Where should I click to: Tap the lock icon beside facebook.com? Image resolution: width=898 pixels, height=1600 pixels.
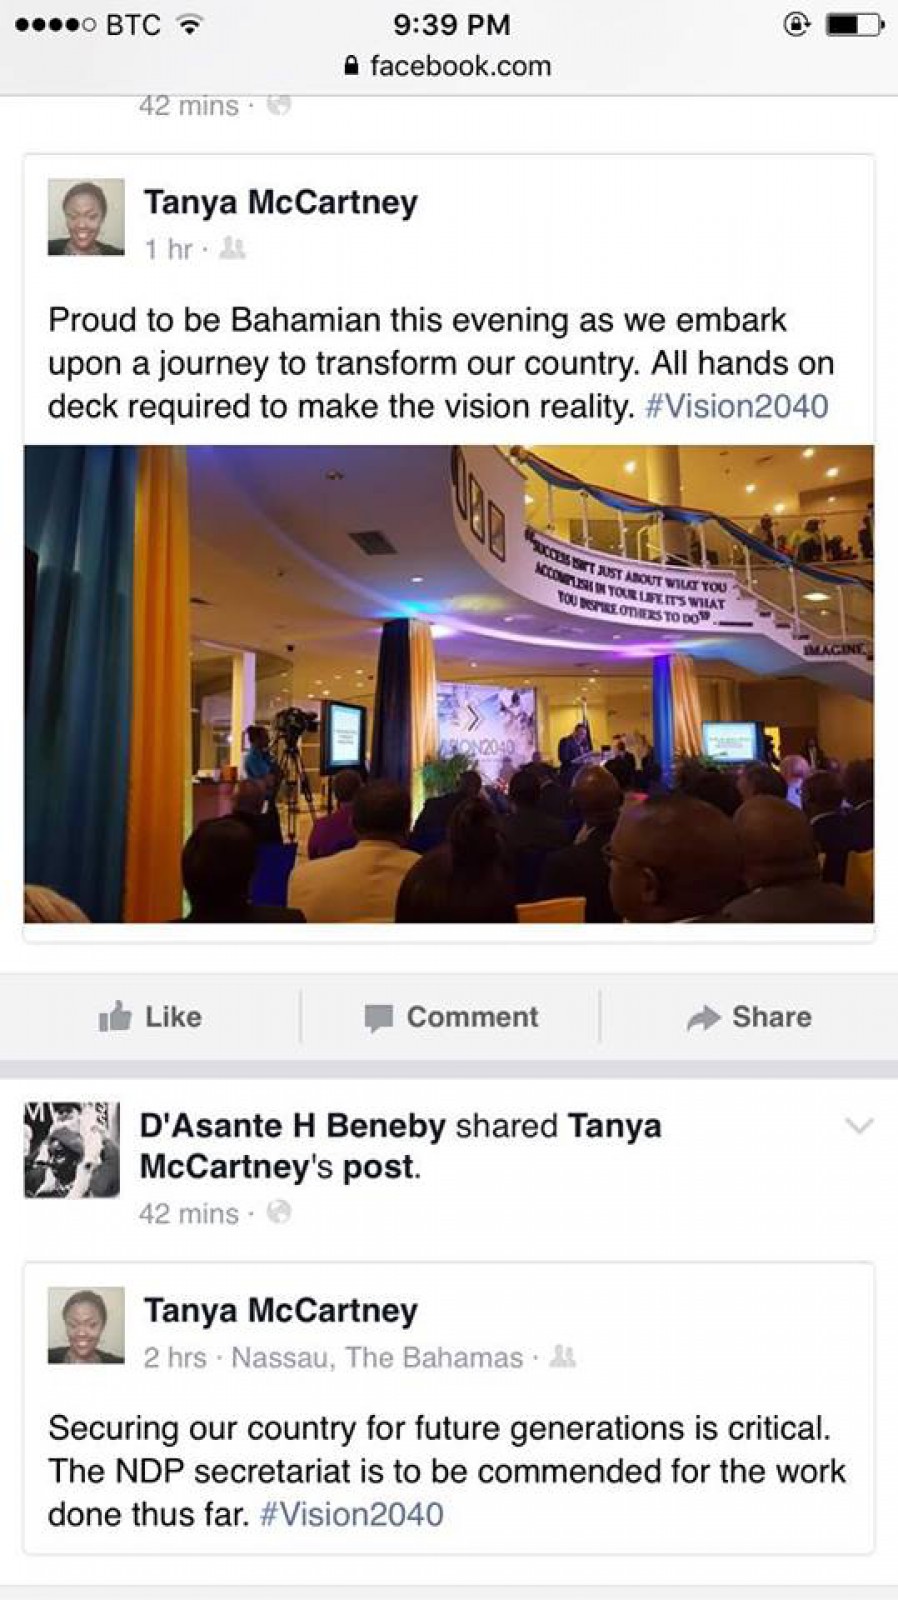click(350, 66)
